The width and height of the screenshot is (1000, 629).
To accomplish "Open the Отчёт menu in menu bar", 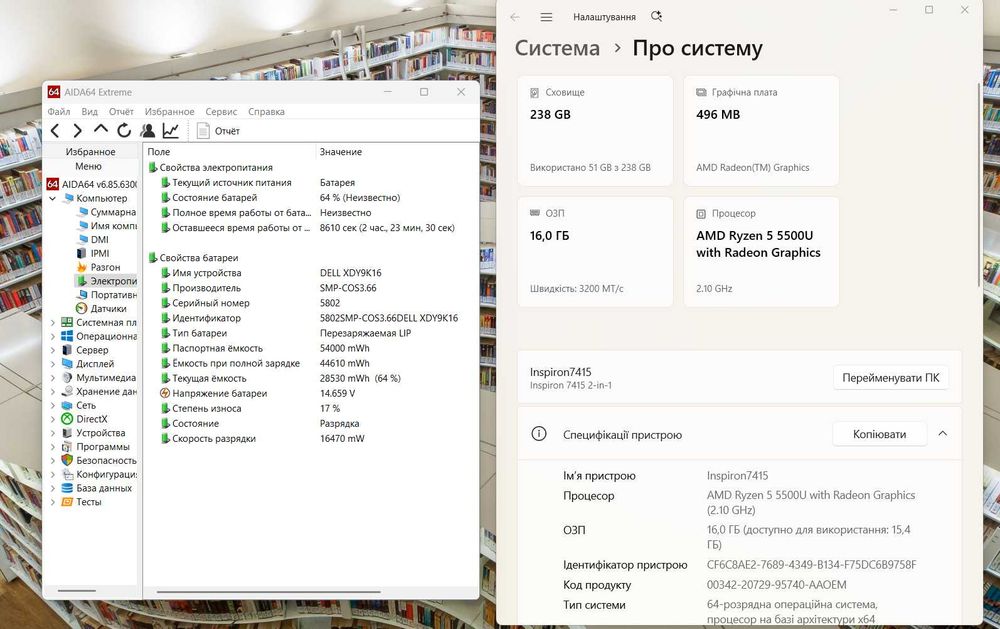I will pos(121,112).
